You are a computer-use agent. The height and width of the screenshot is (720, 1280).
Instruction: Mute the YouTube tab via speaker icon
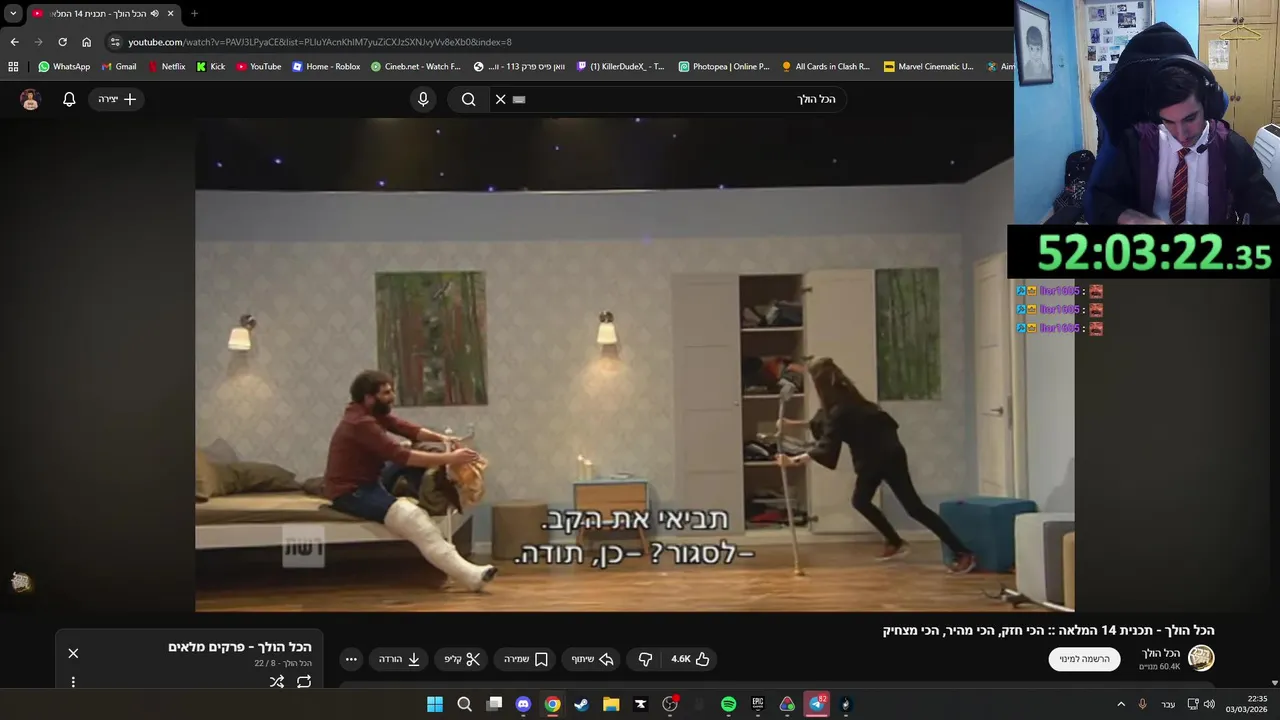click(x=154, y=13)
